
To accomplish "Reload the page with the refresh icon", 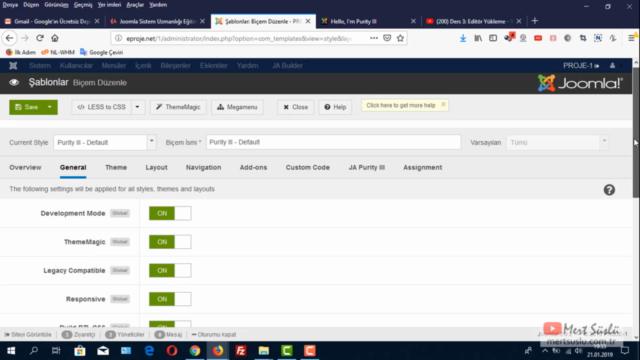I will click(40, 38).
